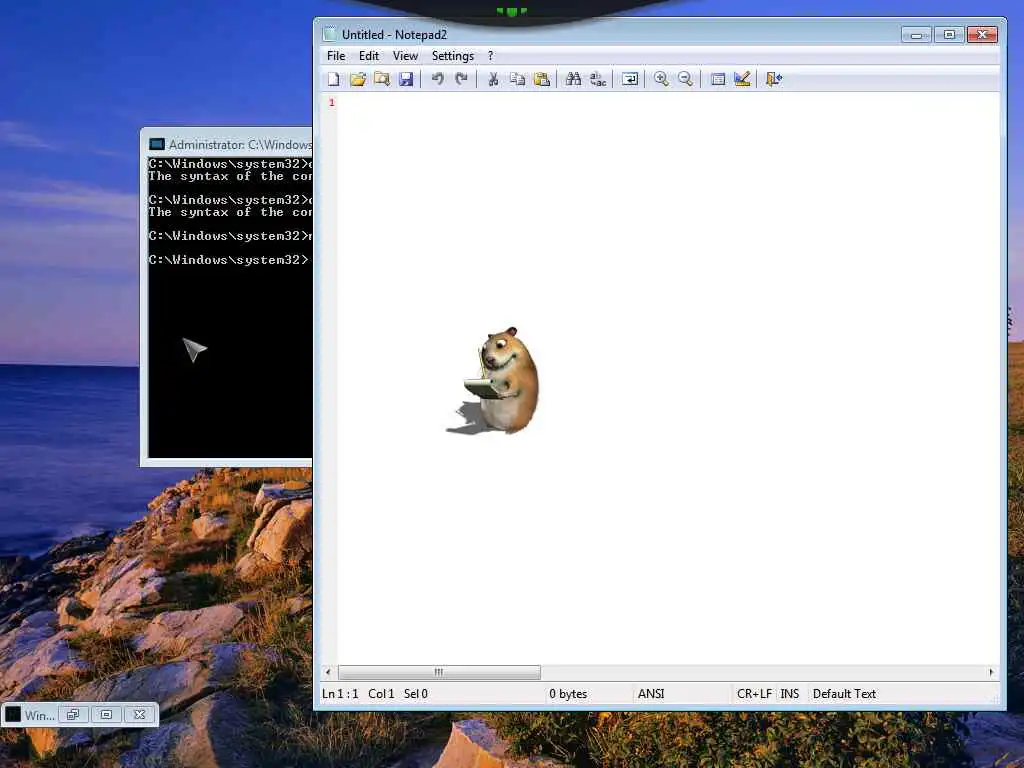The width and height of the screenshot is (1024, 768).
Task: Minimize the Notepad2 window
Action: 916,35
